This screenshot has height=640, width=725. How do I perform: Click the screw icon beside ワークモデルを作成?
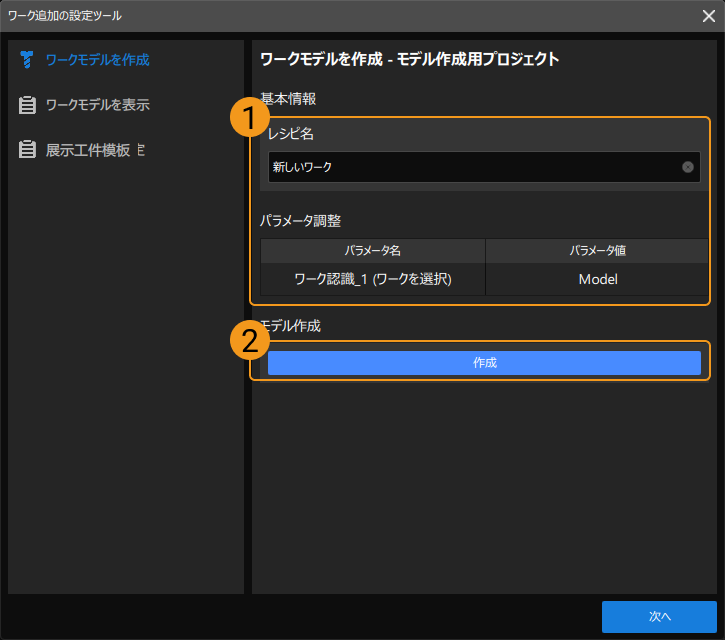tap(27, 60)
